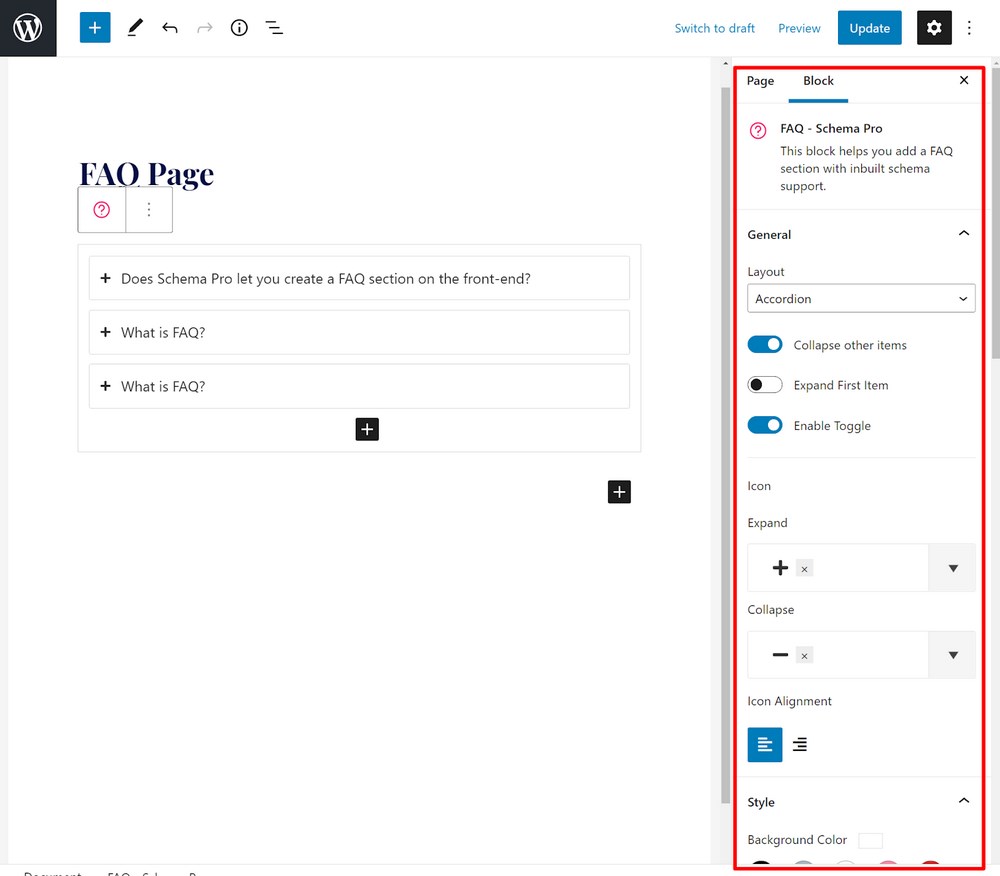Add a new FAQ item with the black plus inside the FAQ block
This screenshot has width=1000, height=876.
click(367, 429)
